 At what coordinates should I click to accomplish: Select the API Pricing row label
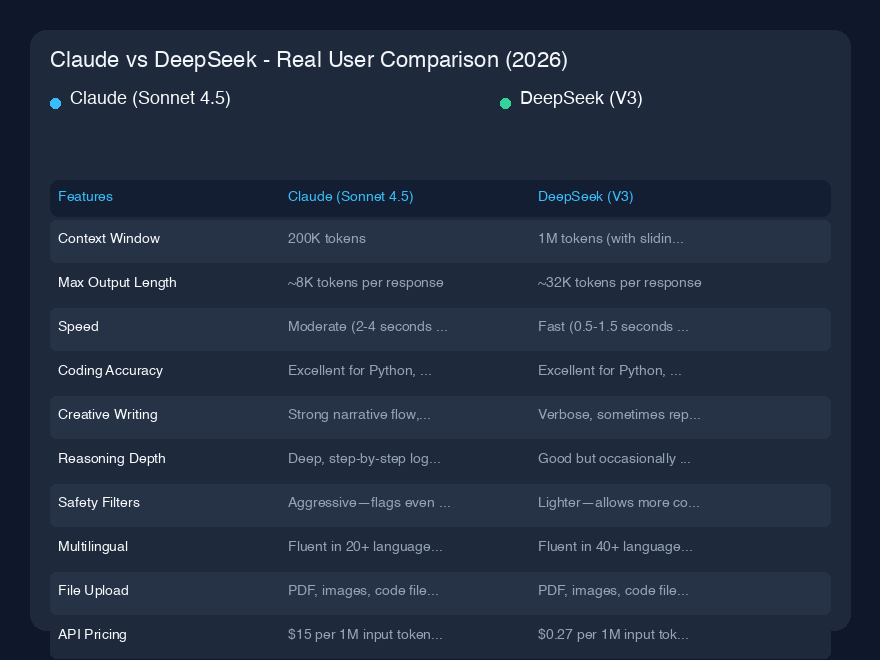92,634
